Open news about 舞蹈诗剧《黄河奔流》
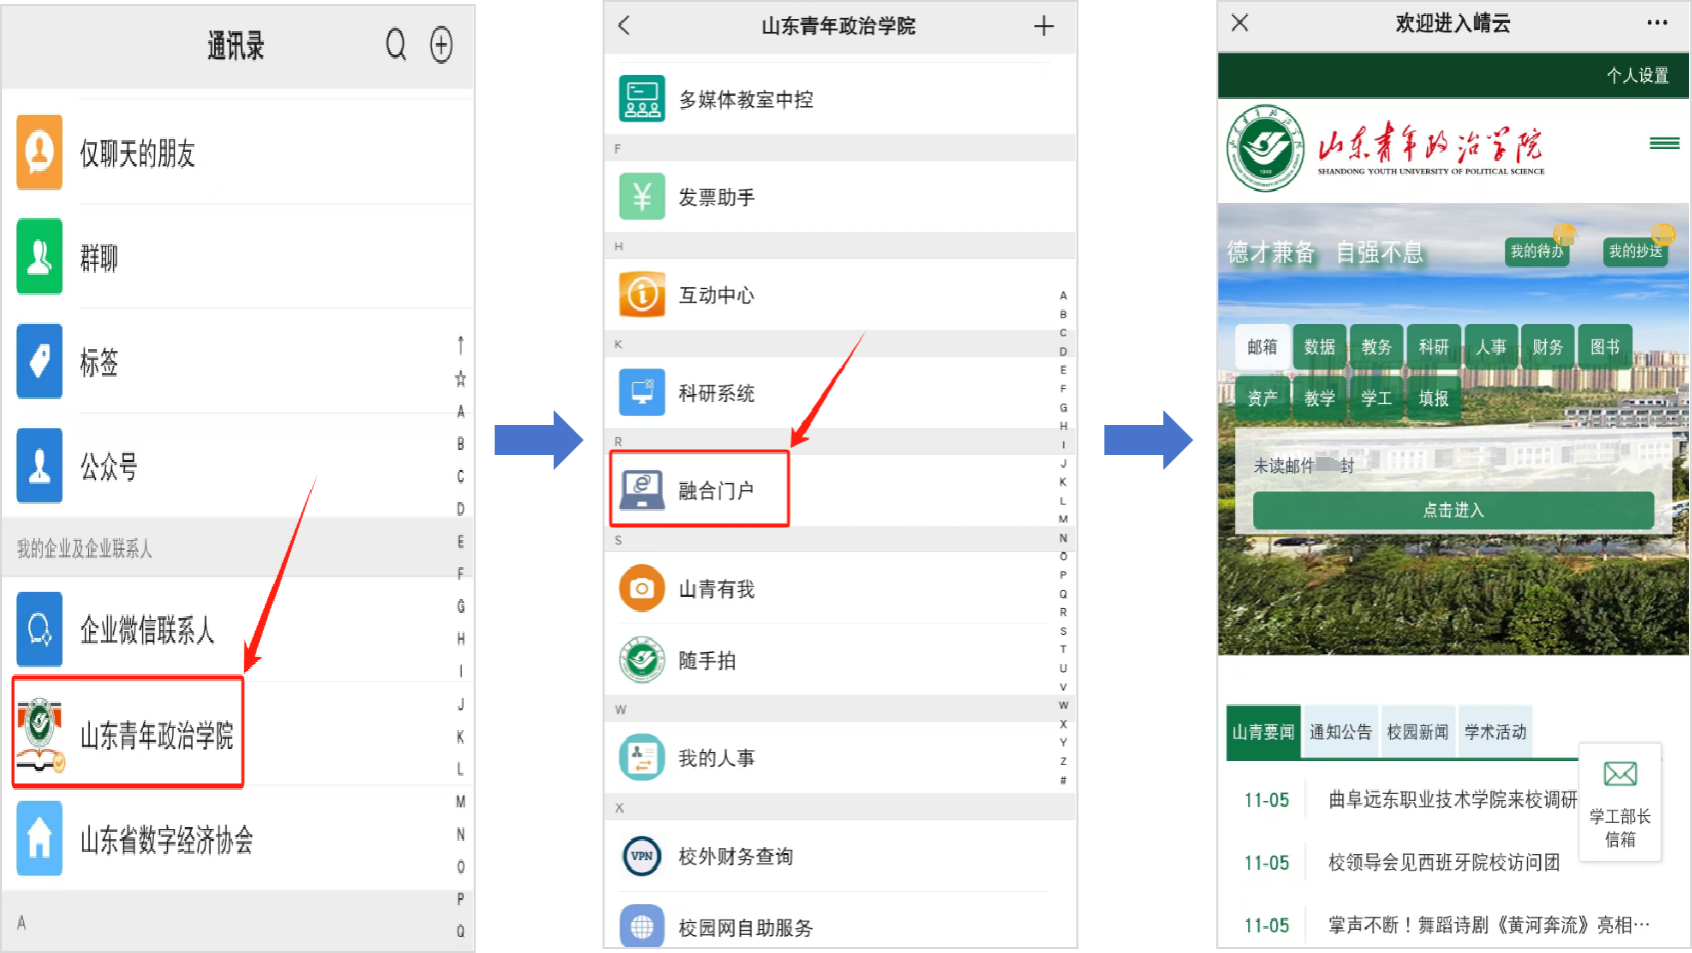The height and width of the screenshot is (953, 1692). [1489, 925]
